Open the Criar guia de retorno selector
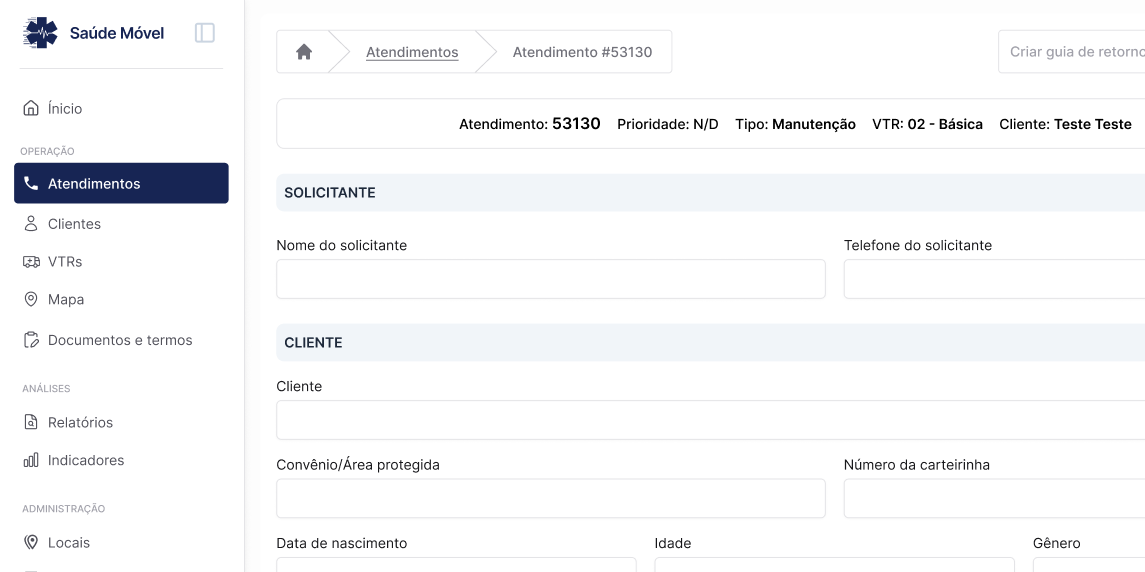This screenshot has height=572, width=1145. [x=1071, y=52]
